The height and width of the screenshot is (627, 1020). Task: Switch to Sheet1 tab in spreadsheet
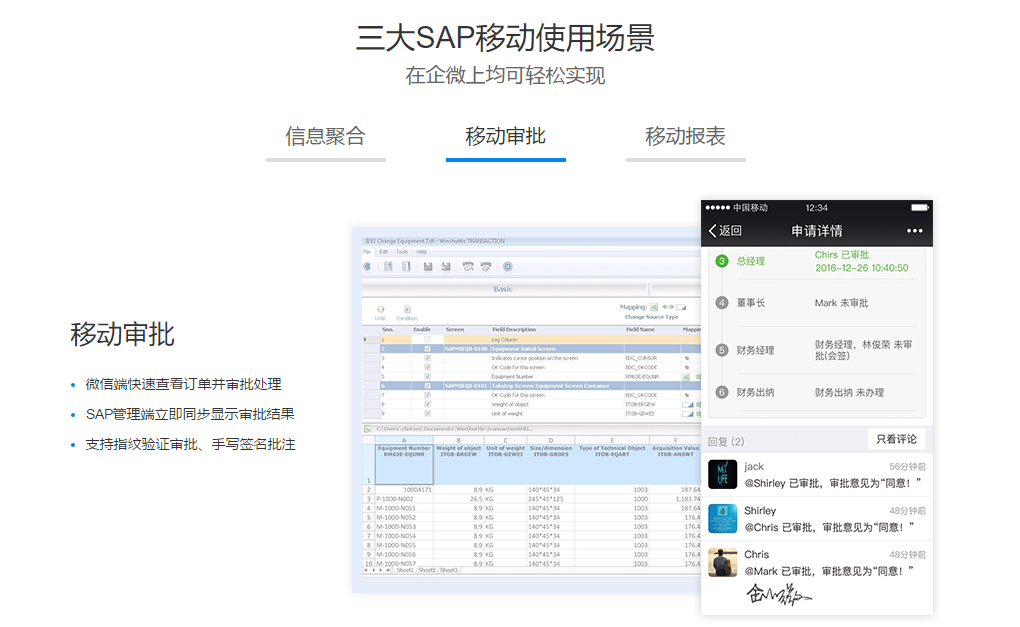point(405,570)
